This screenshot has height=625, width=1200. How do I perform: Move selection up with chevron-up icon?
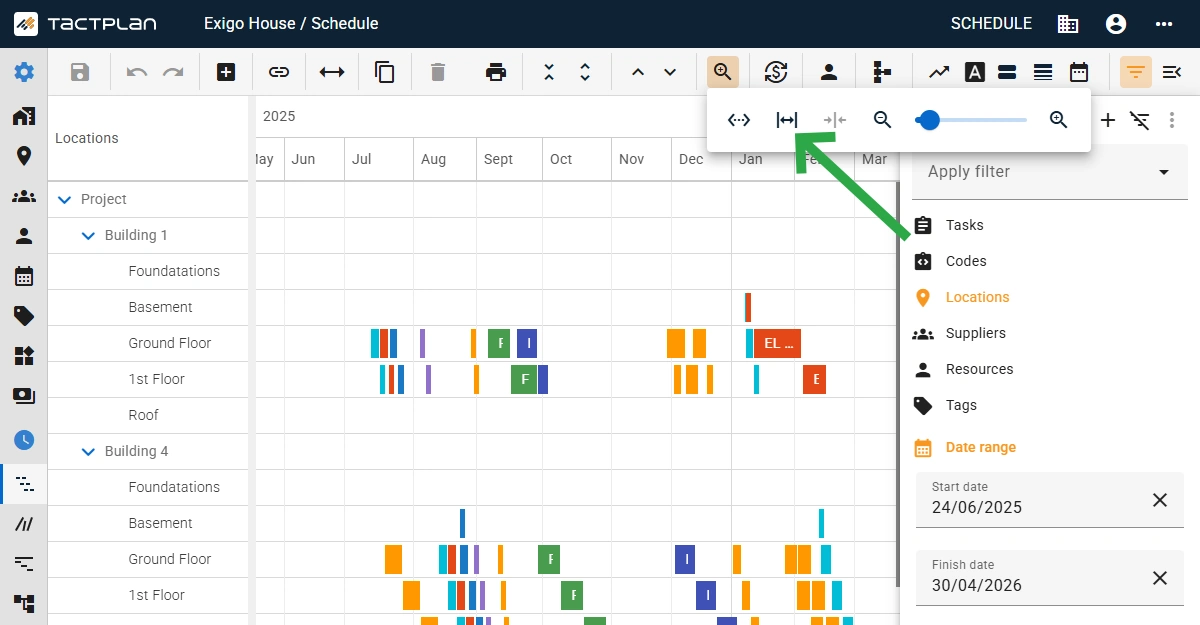click(x=638, y=72)
